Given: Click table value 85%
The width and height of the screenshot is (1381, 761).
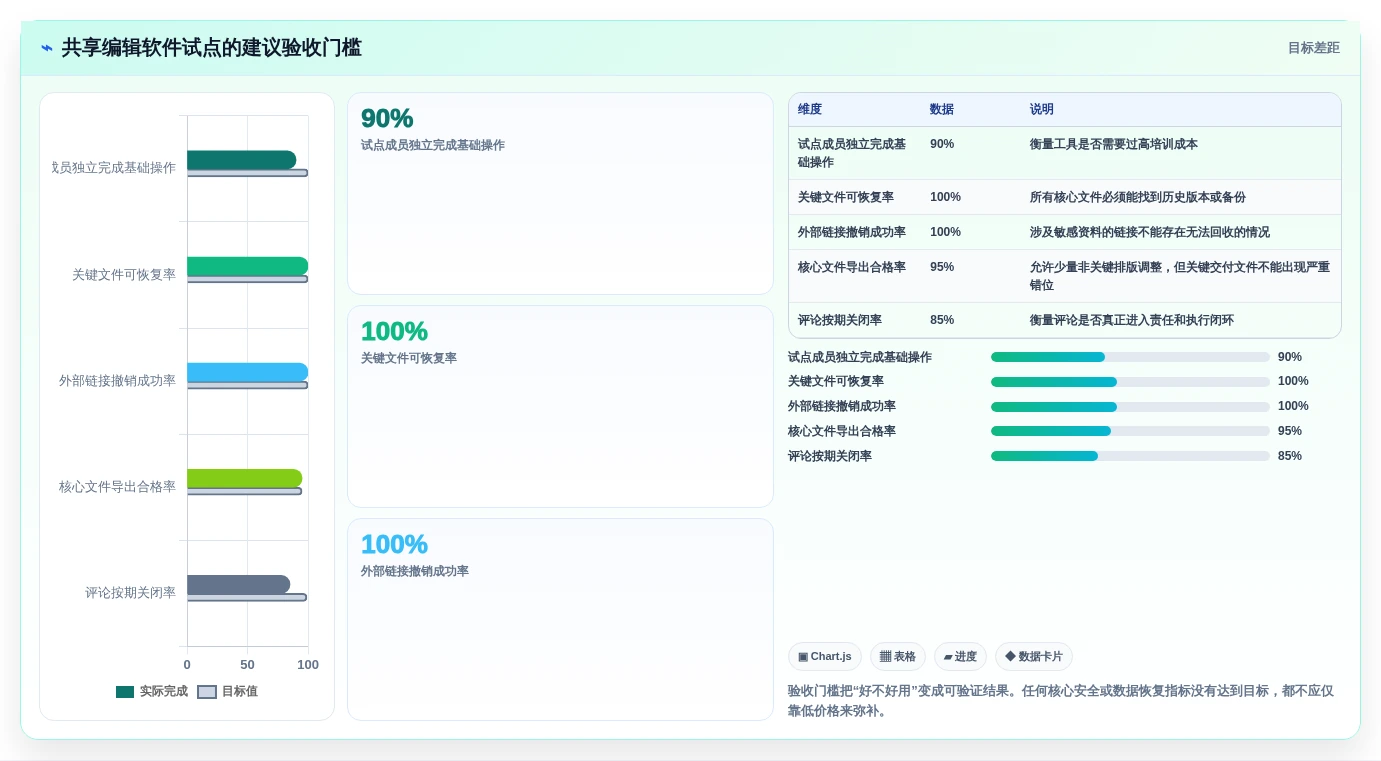Looking at the screenshot, I should [942, 320].
